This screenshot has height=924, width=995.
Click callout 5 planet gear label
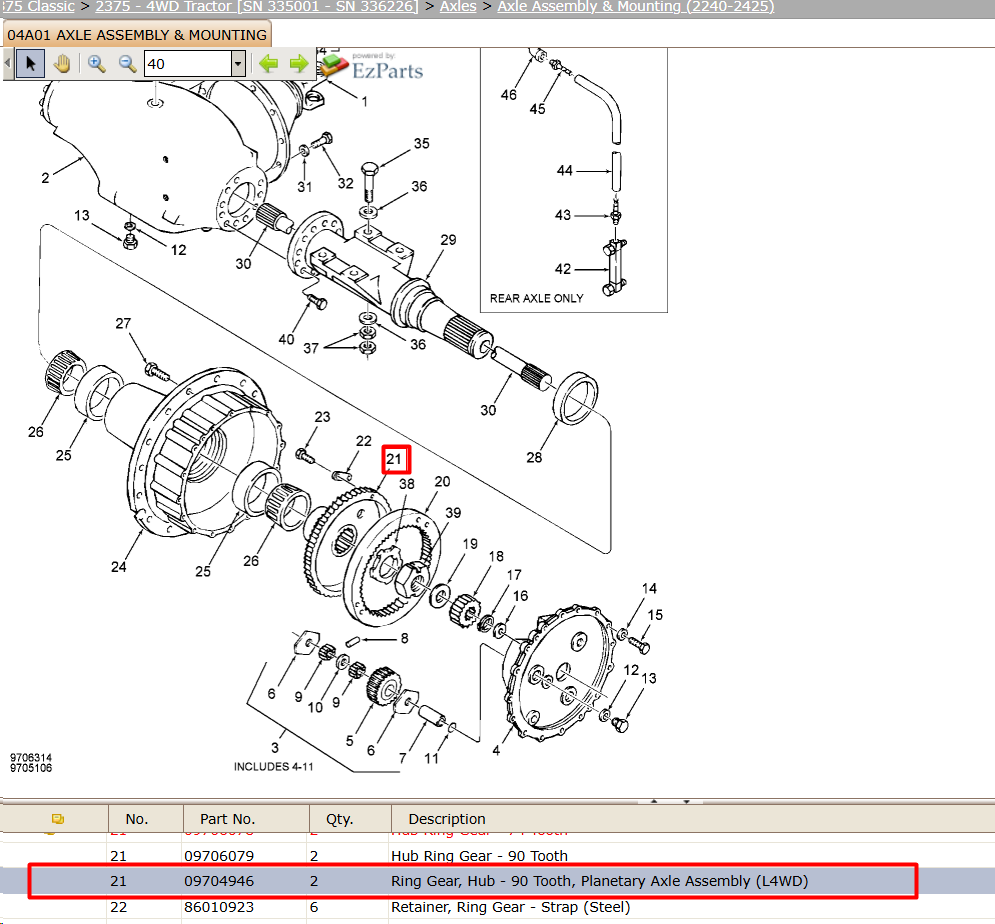(x=350, y=741)
